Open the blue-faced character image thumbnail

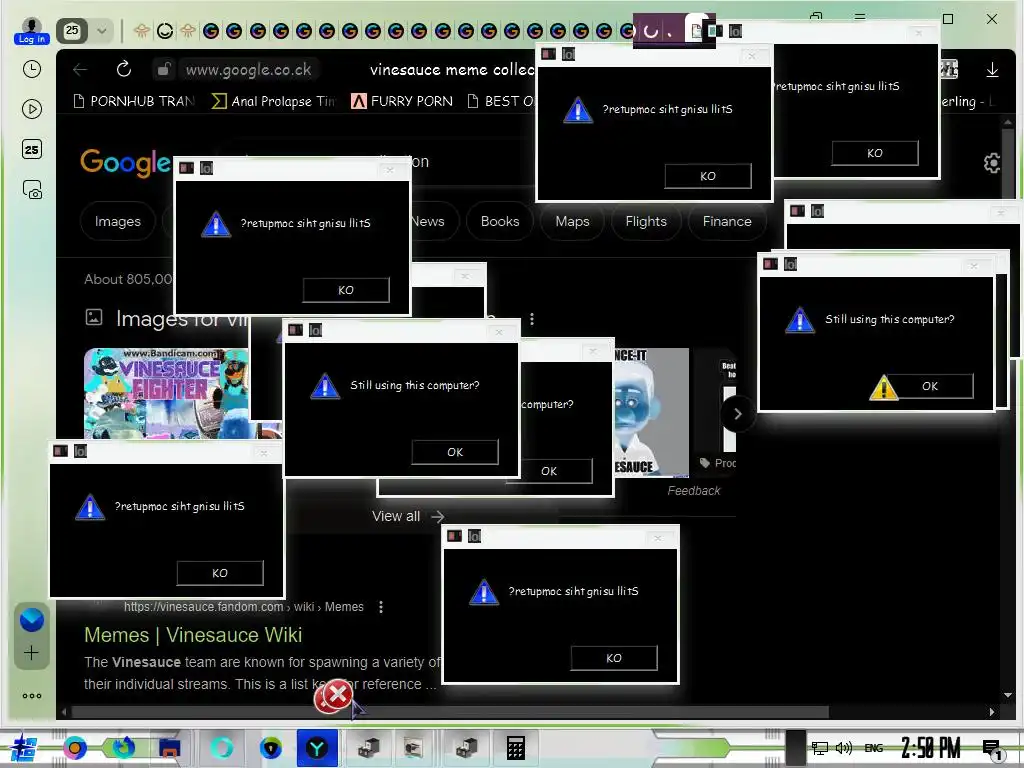tap(652, 412)
